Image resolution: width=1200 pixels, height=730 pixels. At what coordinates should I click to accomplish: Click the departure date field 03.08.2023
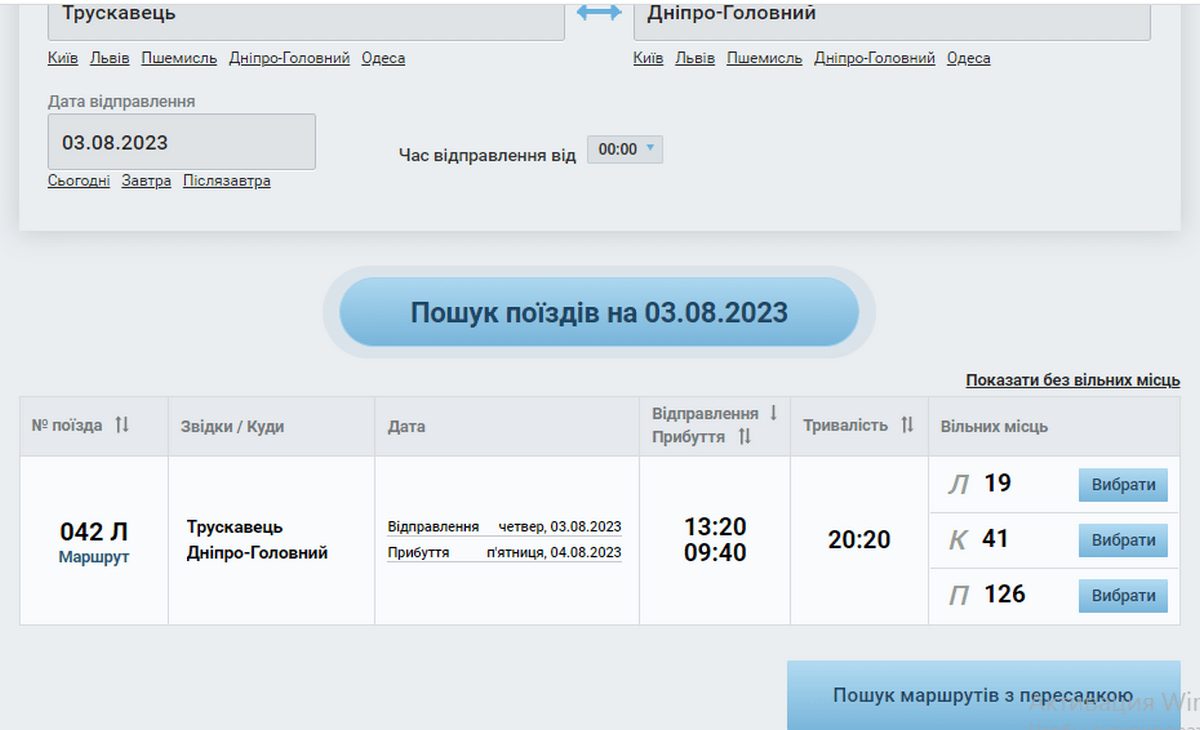coord(181,142)
